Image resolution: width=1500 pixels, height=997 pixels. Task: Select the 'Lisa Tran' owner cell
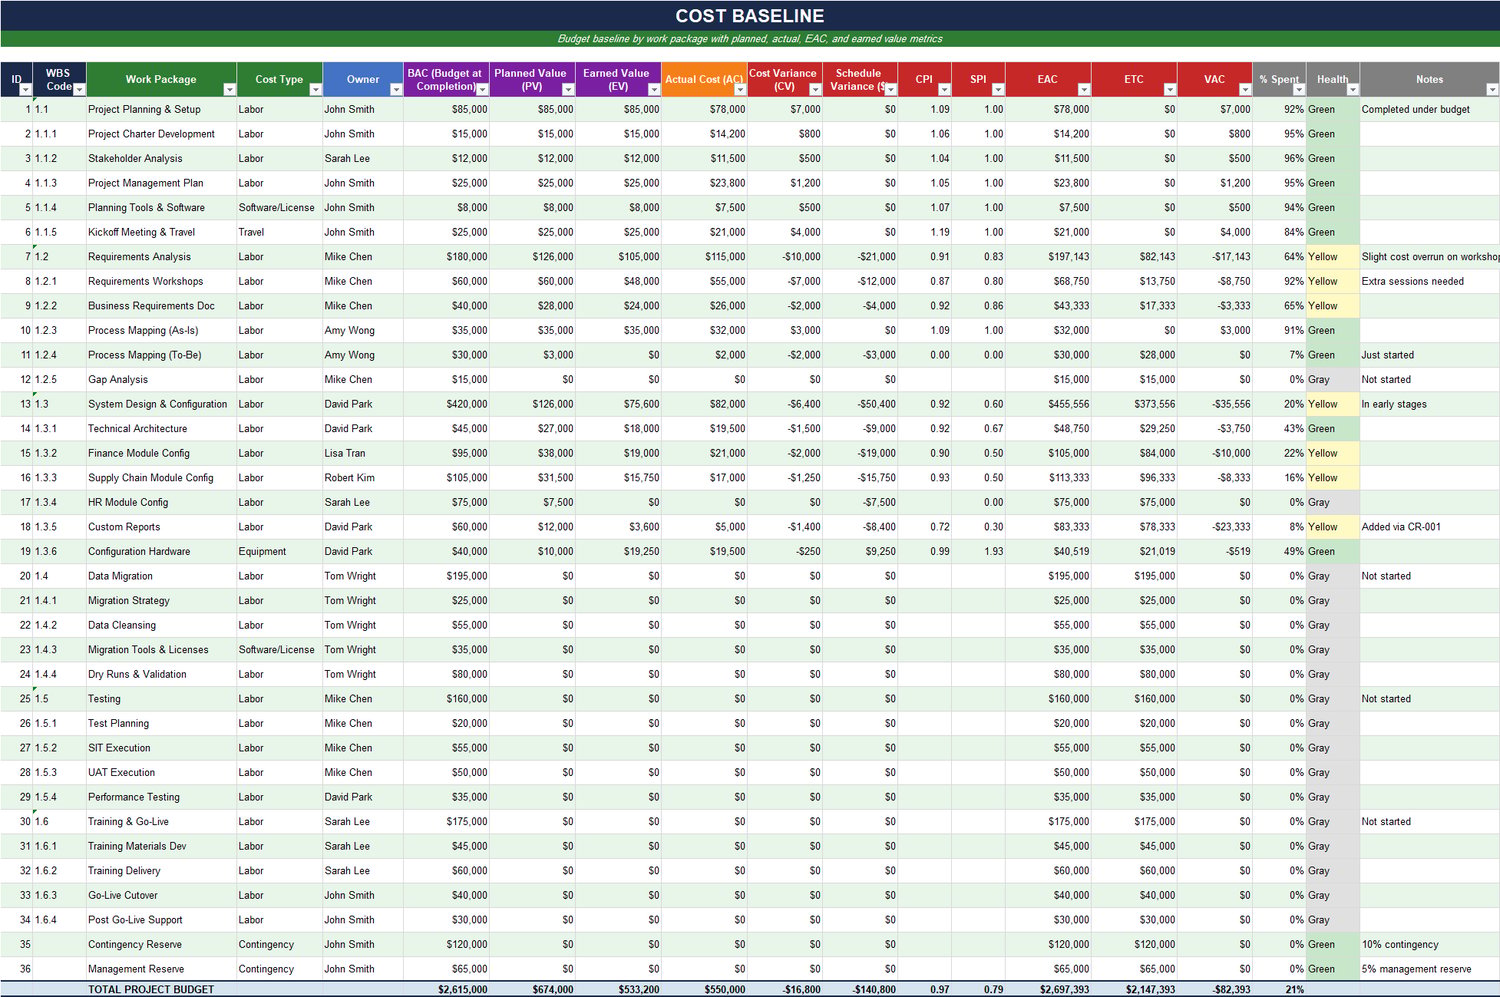pyautogui.click(x=362, y=453)
